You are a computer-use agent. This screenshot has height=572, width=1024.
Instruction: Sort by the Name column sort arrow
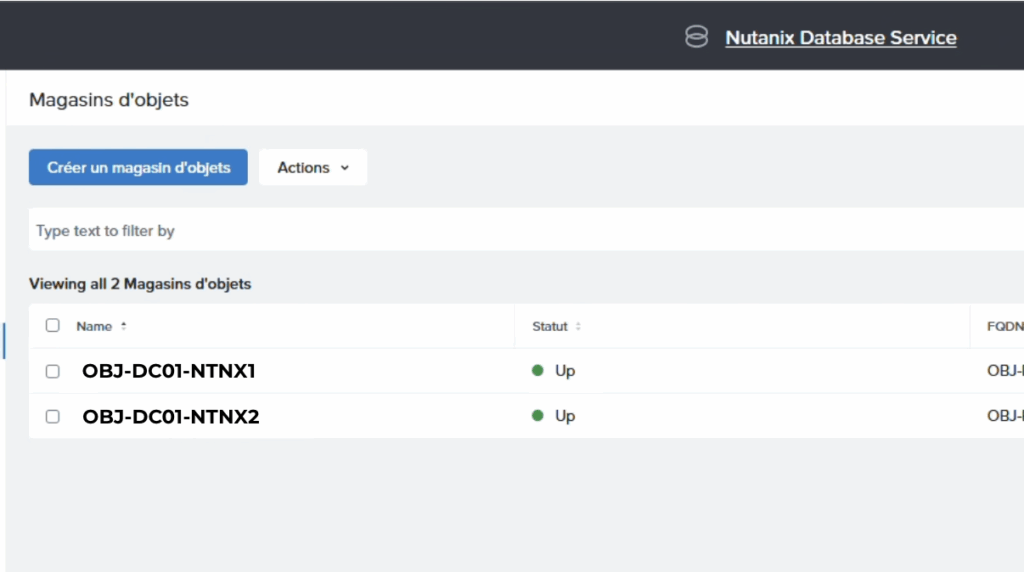tap(123, 326)
